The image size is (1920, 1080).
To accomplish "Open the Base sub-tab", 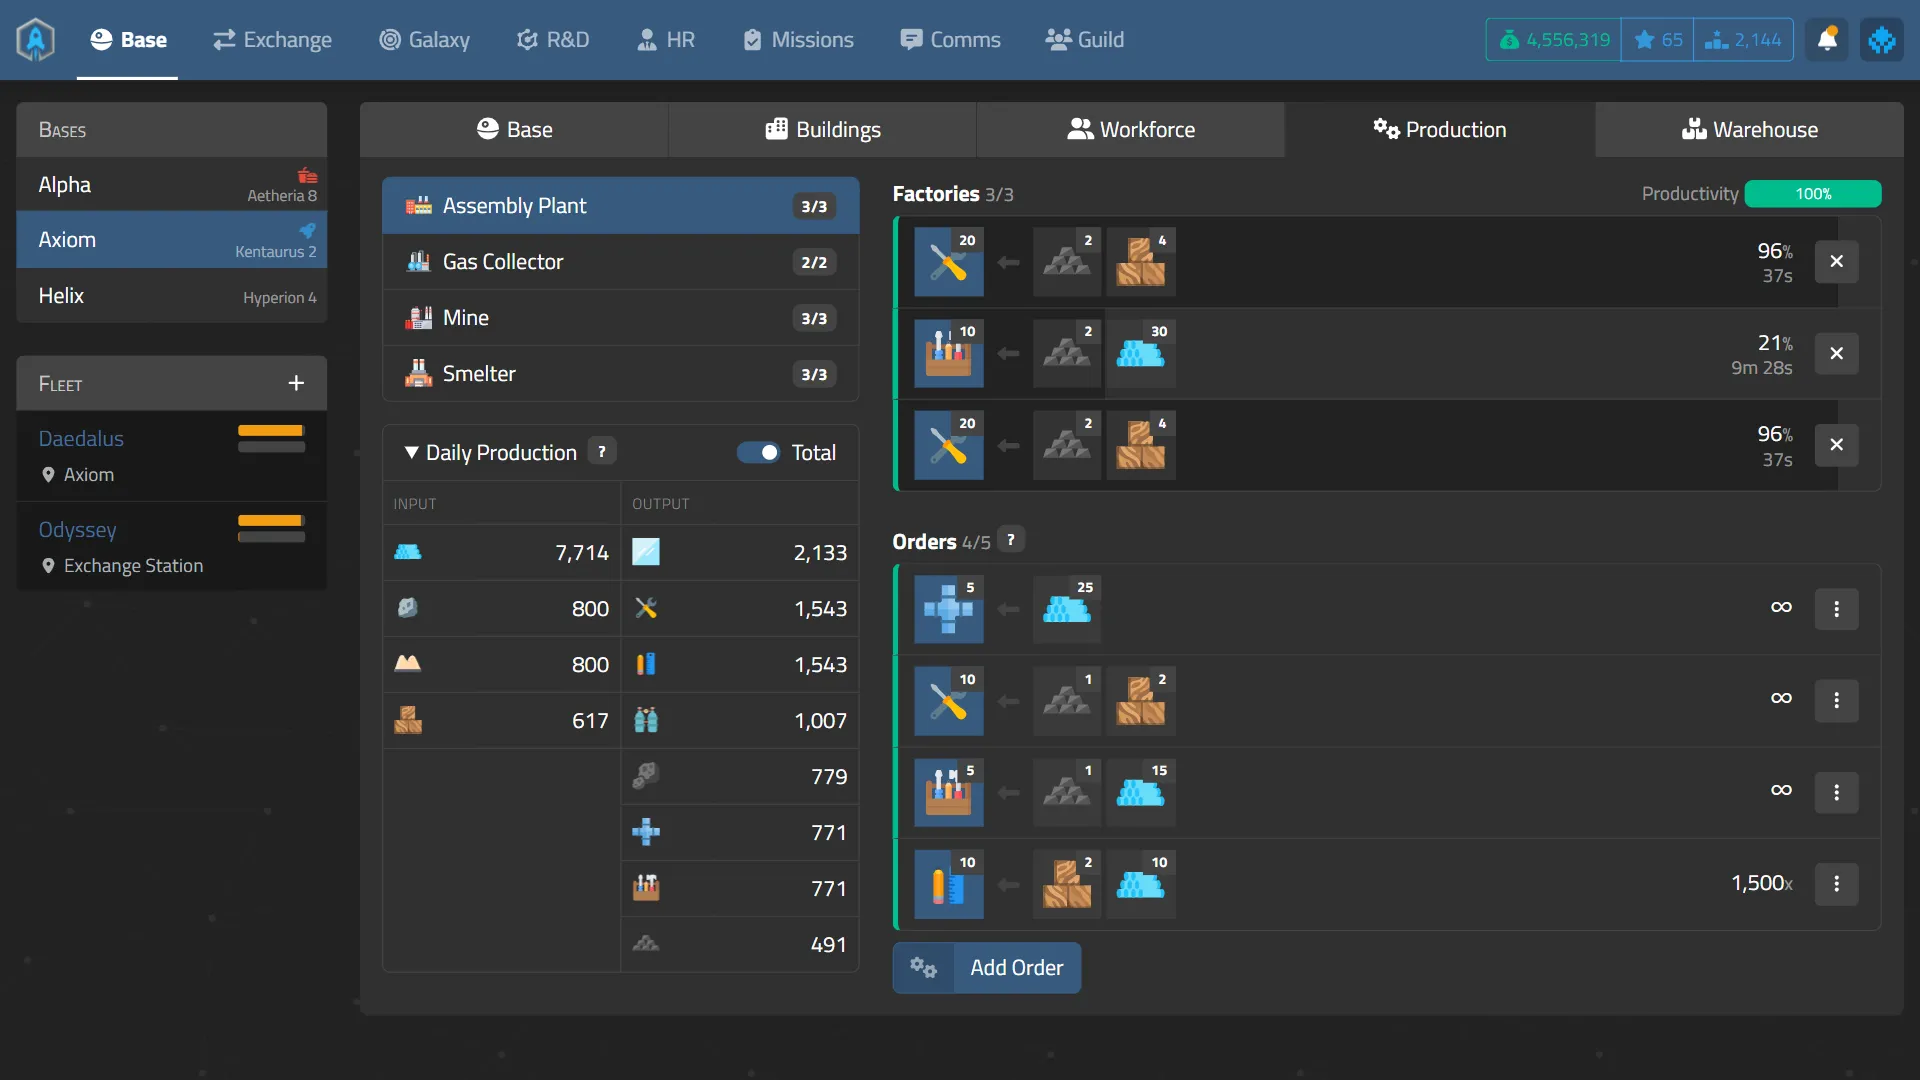I will pos(514,130).
